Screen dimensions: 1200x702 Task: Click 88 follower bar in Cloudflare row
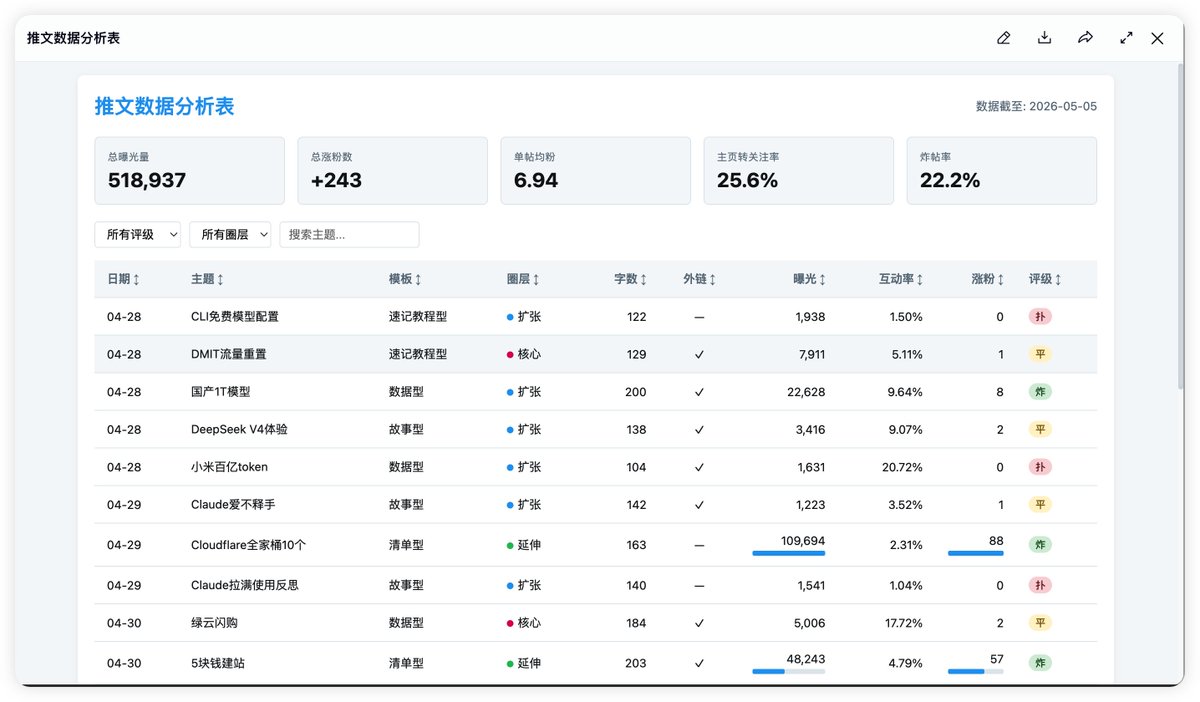tap(976, 553)
